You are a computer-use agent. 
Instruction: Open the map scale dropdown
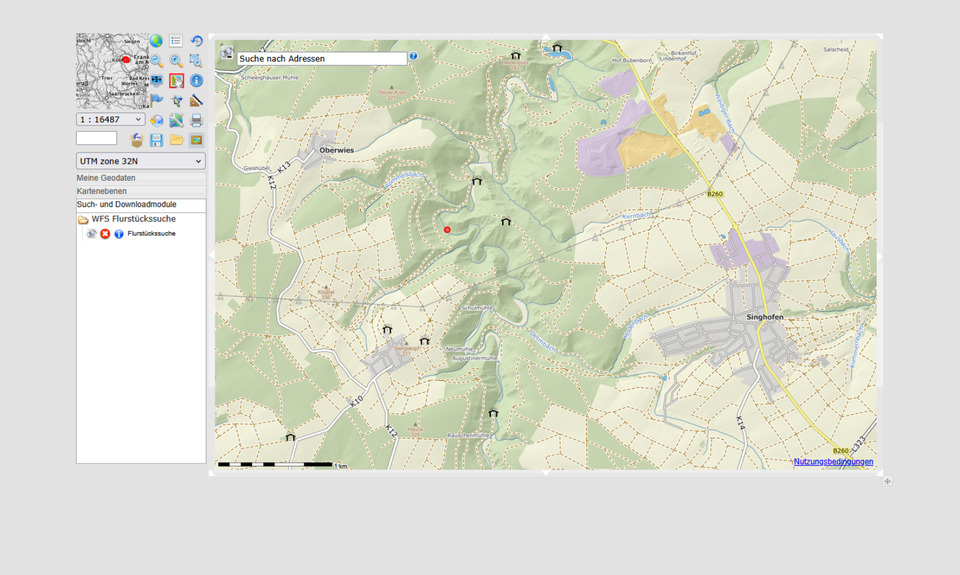[111, 120]
